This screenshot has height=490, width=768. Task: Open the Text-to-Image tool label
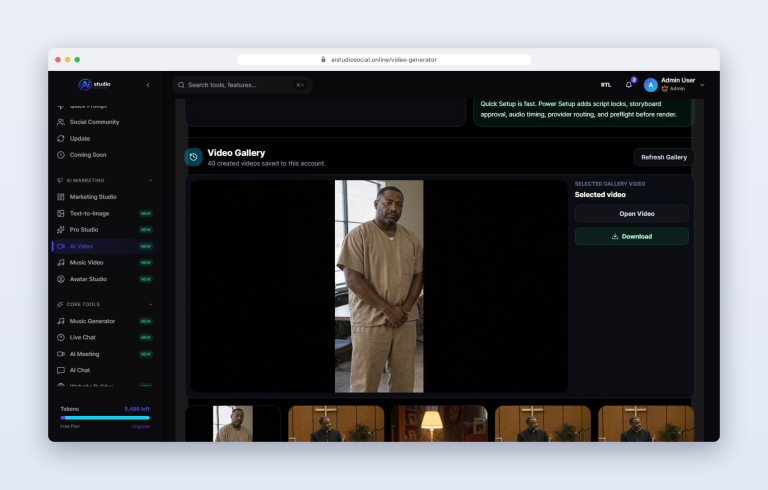point(89,214)
